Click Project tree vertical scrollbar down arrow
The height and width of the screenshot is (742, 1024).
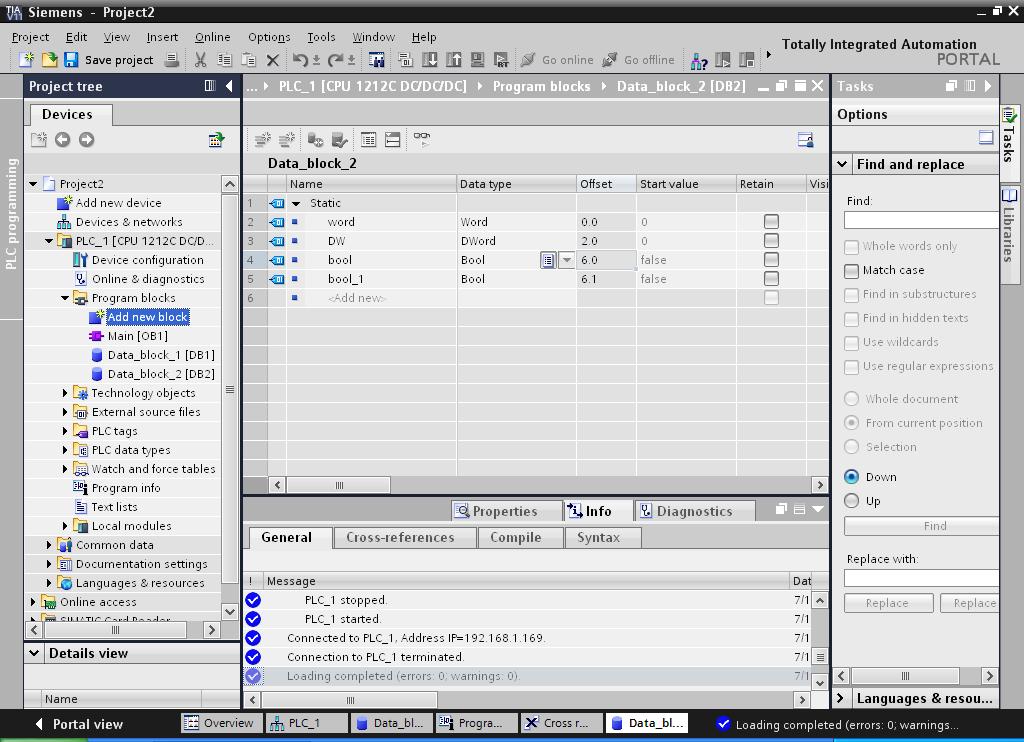tap(230, 612)
